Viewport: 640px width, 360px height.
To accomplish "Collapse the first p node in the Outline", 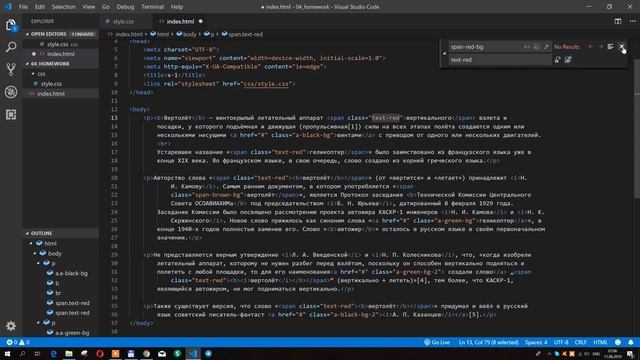I will point(39,263).
